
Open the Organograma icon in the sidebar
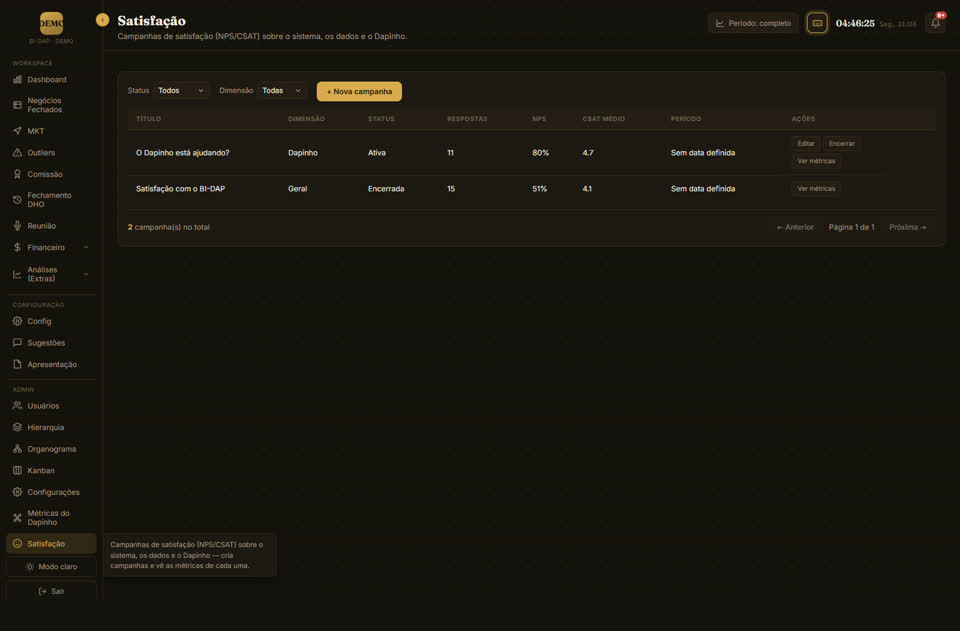pos(17,449)
